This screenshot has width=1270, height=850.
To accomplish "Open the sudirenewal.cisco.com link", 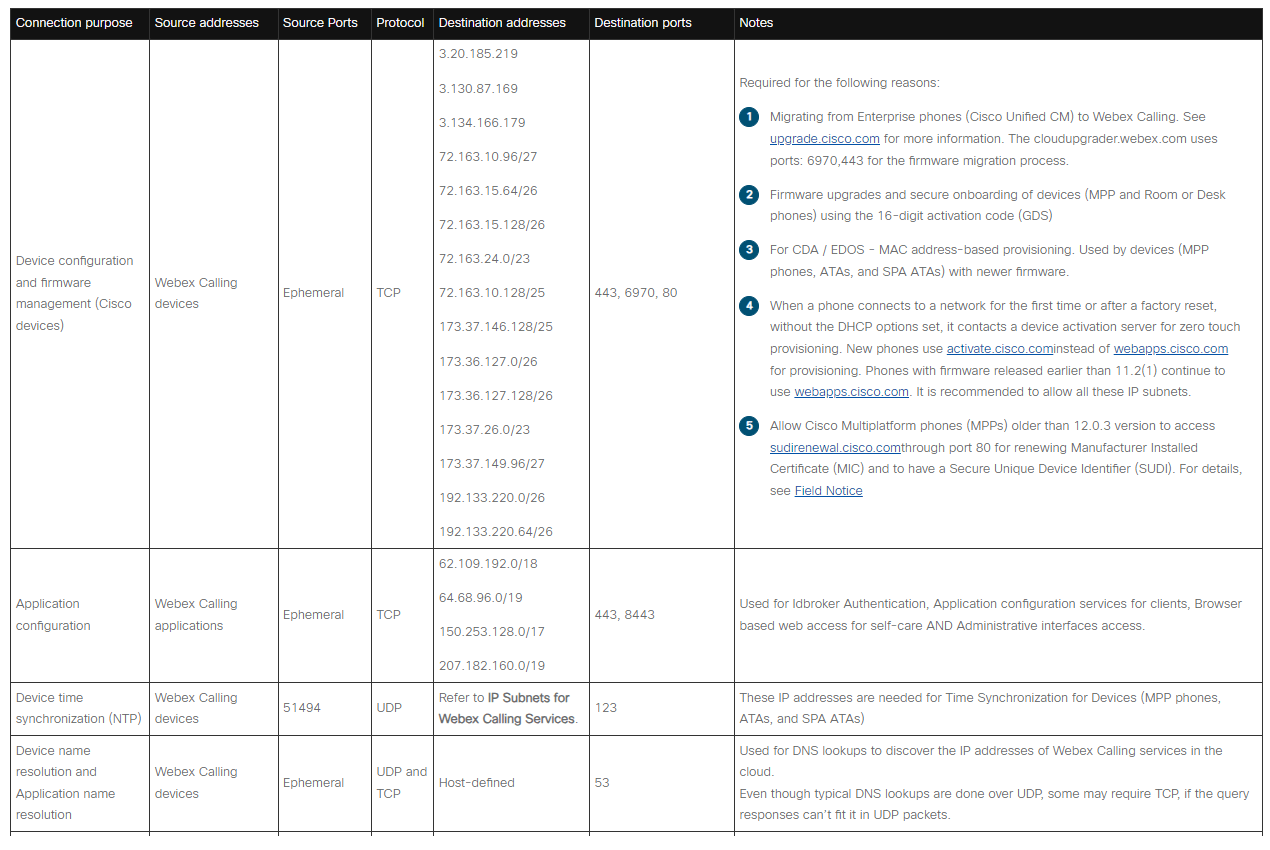I will coord(835,448).
